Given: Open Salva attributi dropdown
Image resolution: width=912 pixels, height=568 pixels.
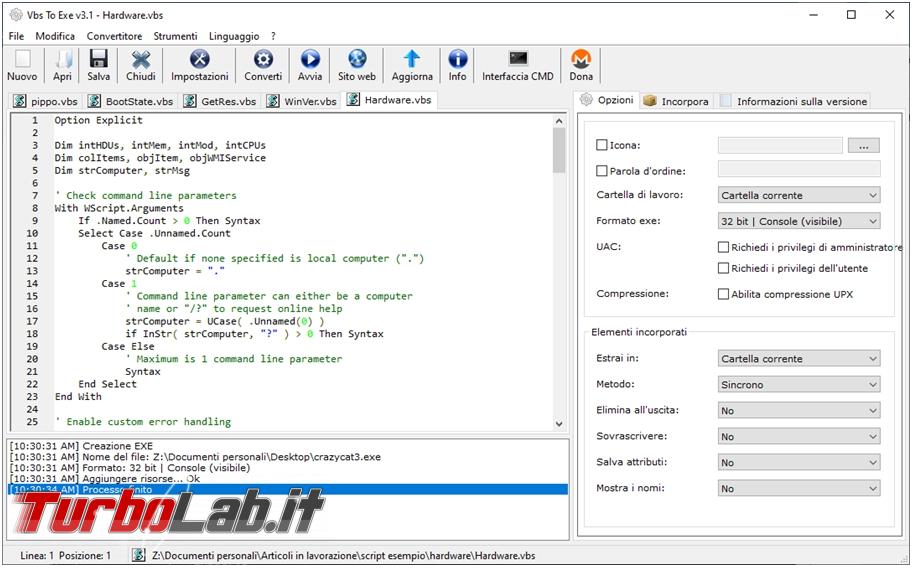Looking at the screenshot, I should (x=799, y=463).
